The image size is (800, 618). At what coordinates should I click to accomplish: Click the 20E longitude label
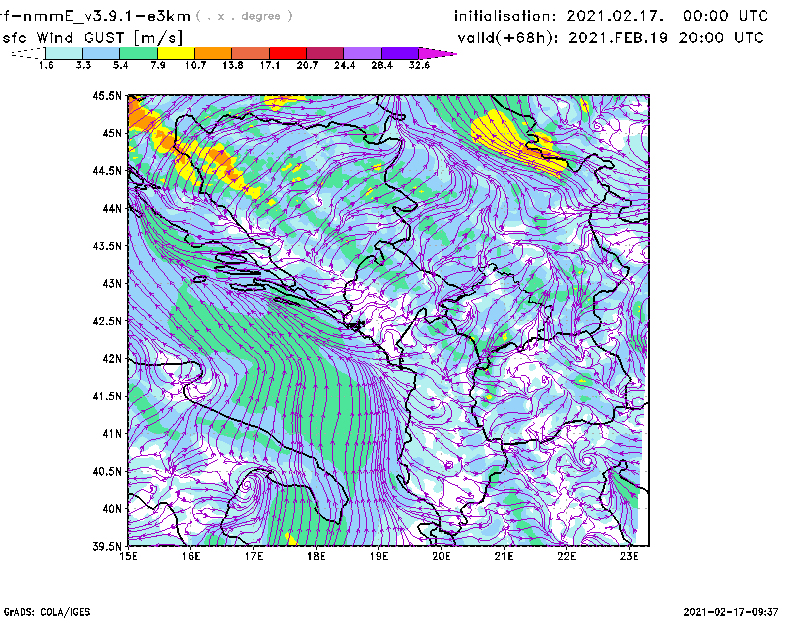[441, 557]
